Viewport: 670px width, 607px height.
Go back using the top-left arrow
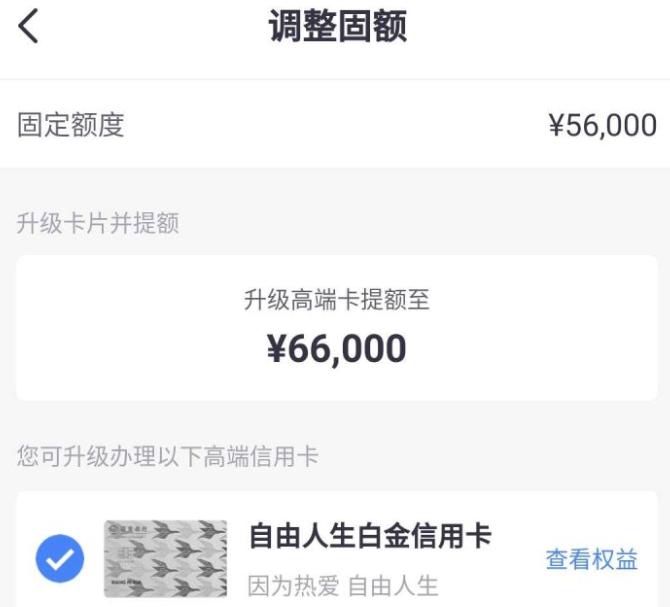(x=28, y=26)
